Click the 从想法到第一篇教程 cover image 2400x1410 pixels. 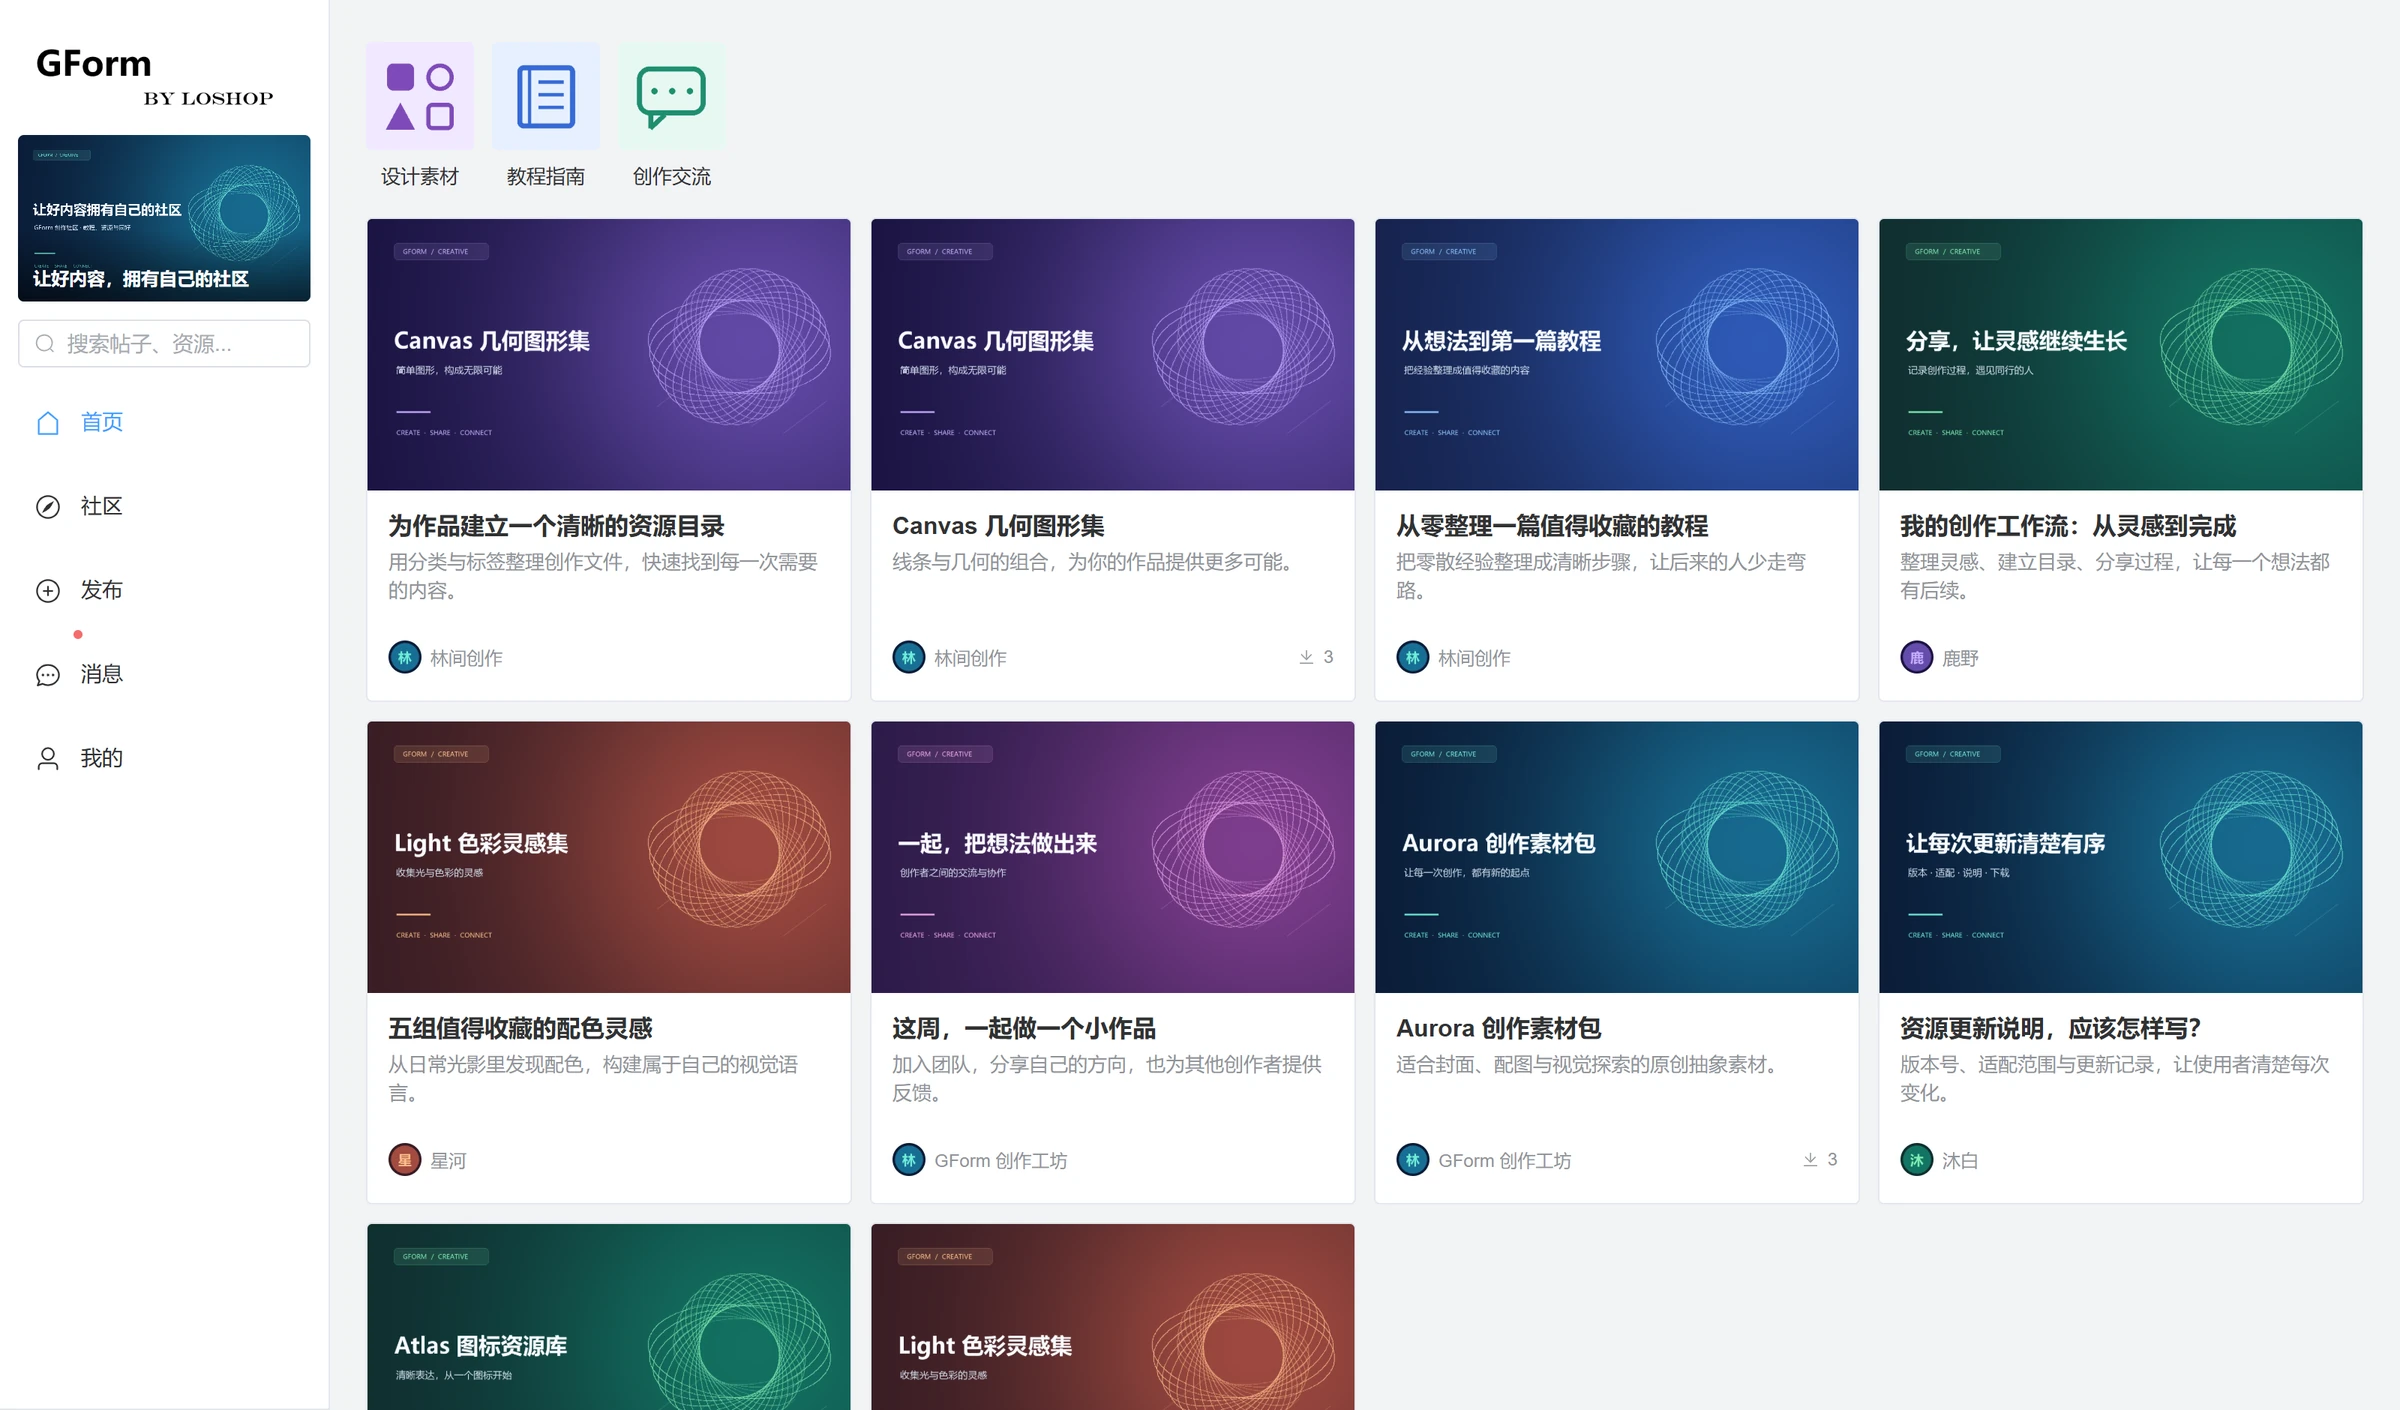(1617, 355)
